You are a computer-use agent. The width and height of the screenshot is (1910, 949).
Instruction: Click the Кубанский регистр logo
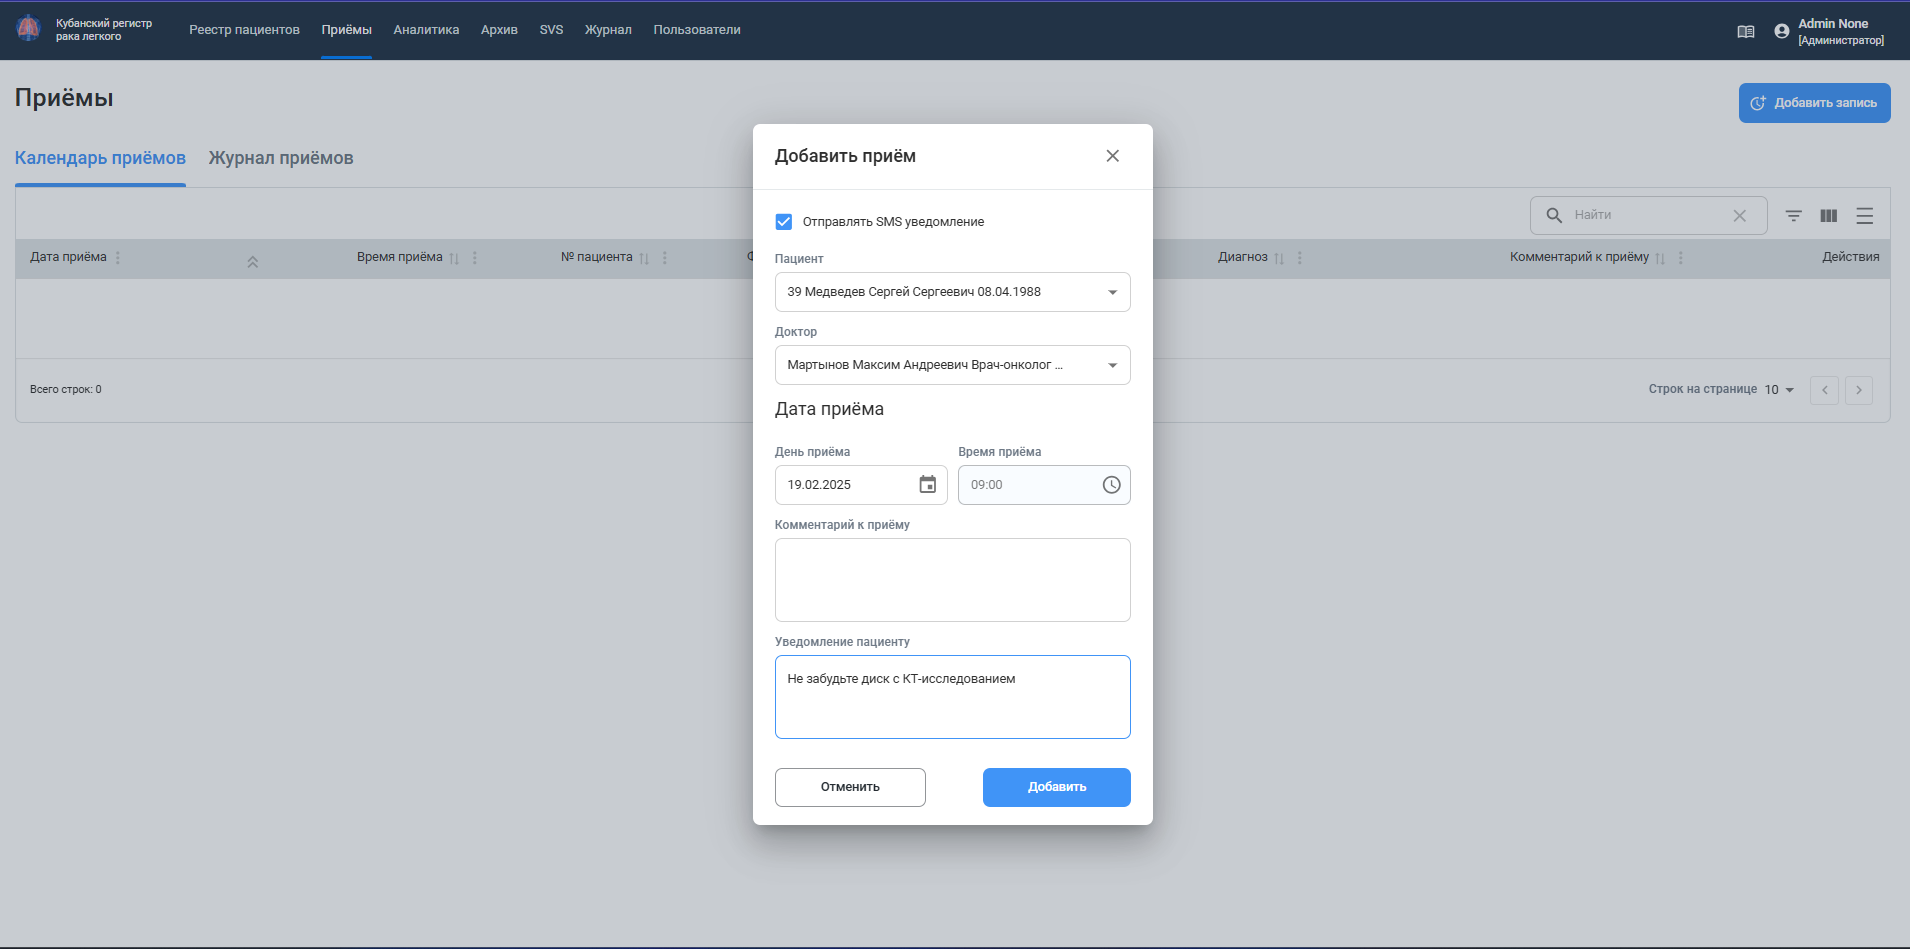point(28,29)
